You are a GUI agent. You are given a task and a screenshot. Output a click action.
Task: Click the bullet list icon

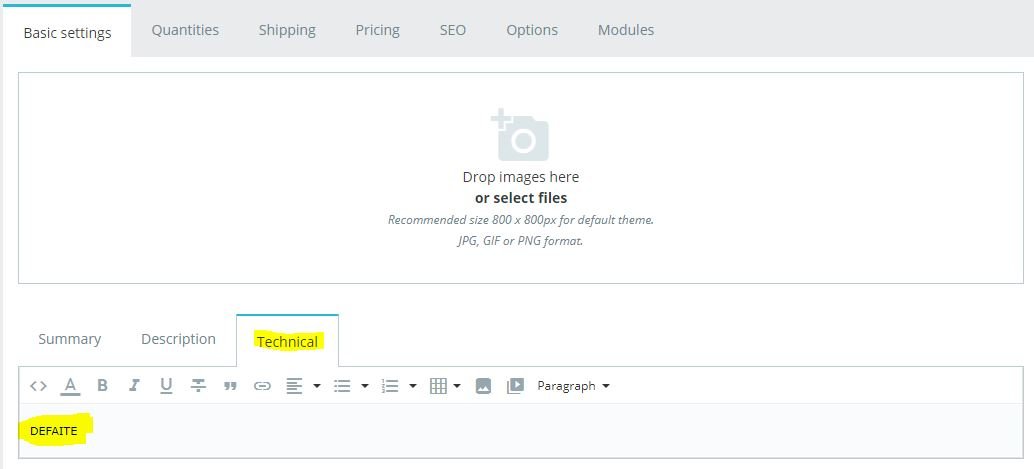click(x=342, y=386)
